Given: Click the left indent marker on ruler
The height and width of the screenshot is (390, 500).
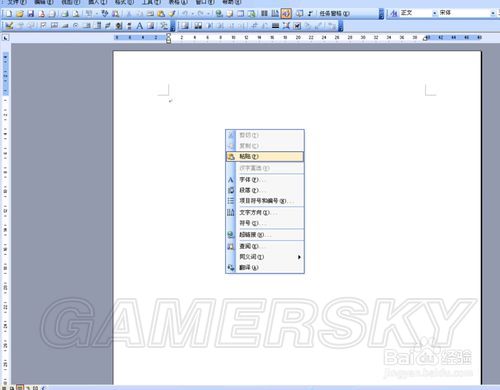Looking at the screenshot, I should coord(169,41).
